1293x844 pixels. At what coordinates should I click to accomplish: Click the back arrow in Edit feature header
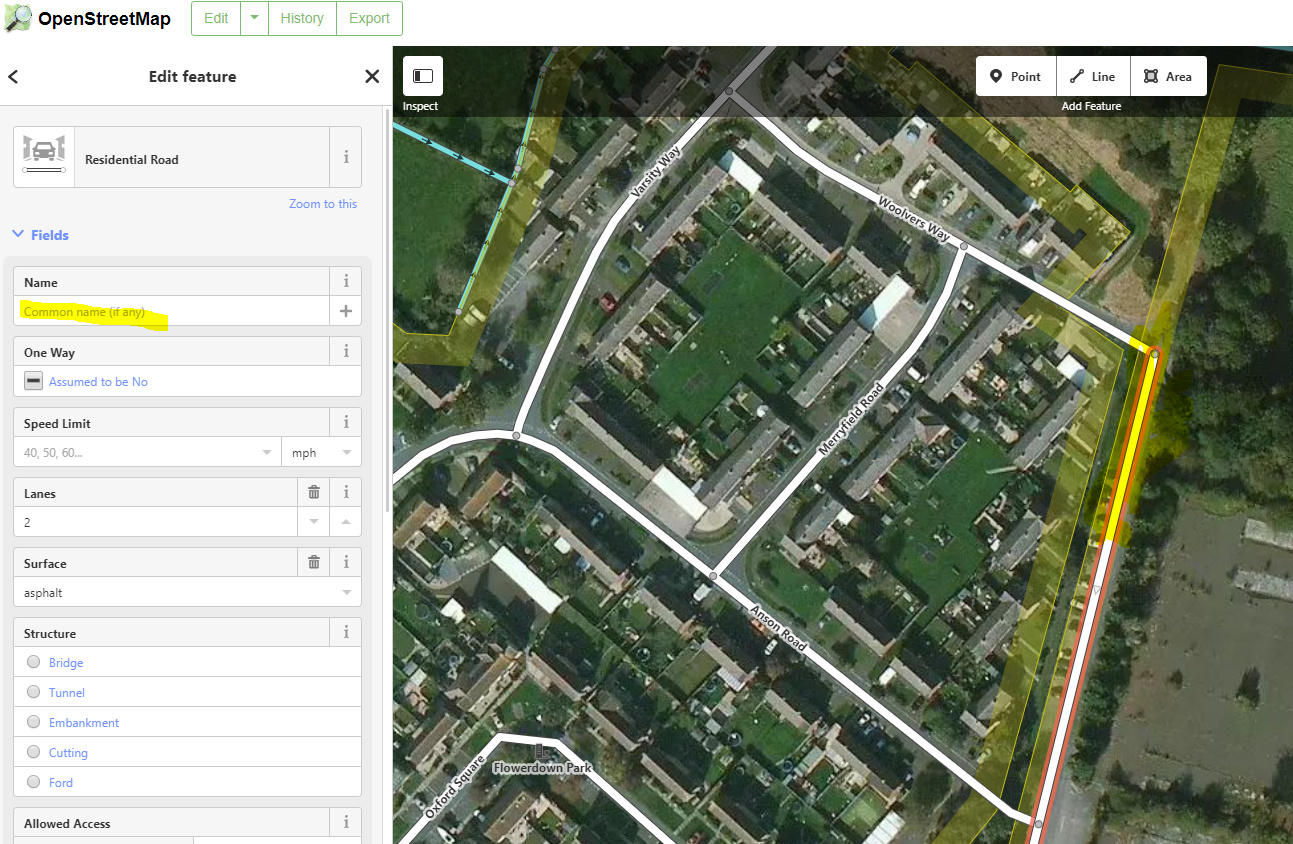[14, 77]
